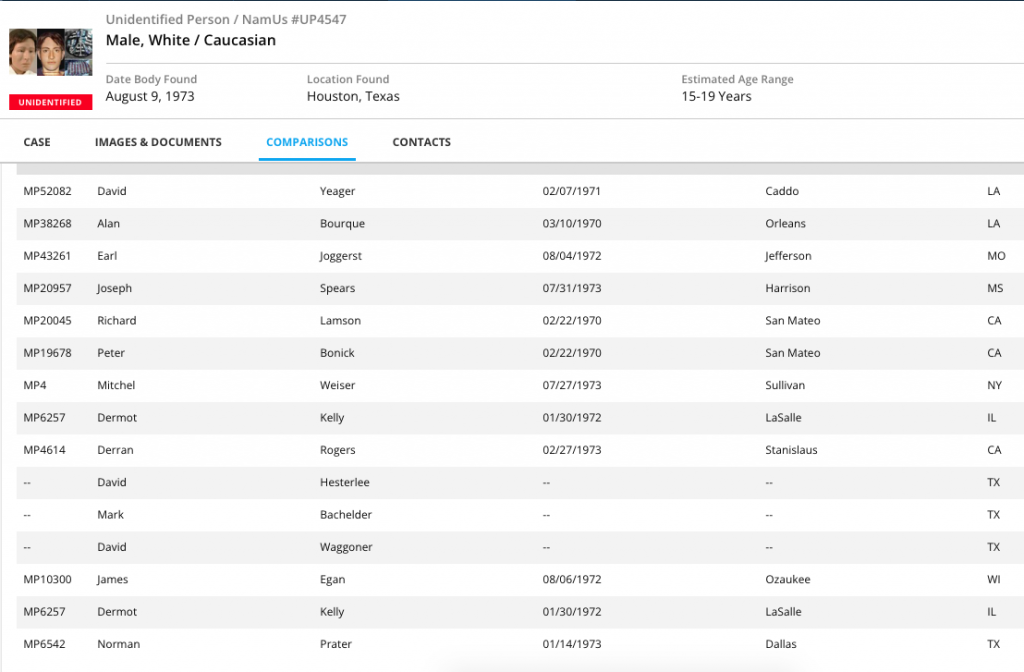Click the red UNIDENTIFIED status badge
The image size is (1024, 672).
(50, 102)
